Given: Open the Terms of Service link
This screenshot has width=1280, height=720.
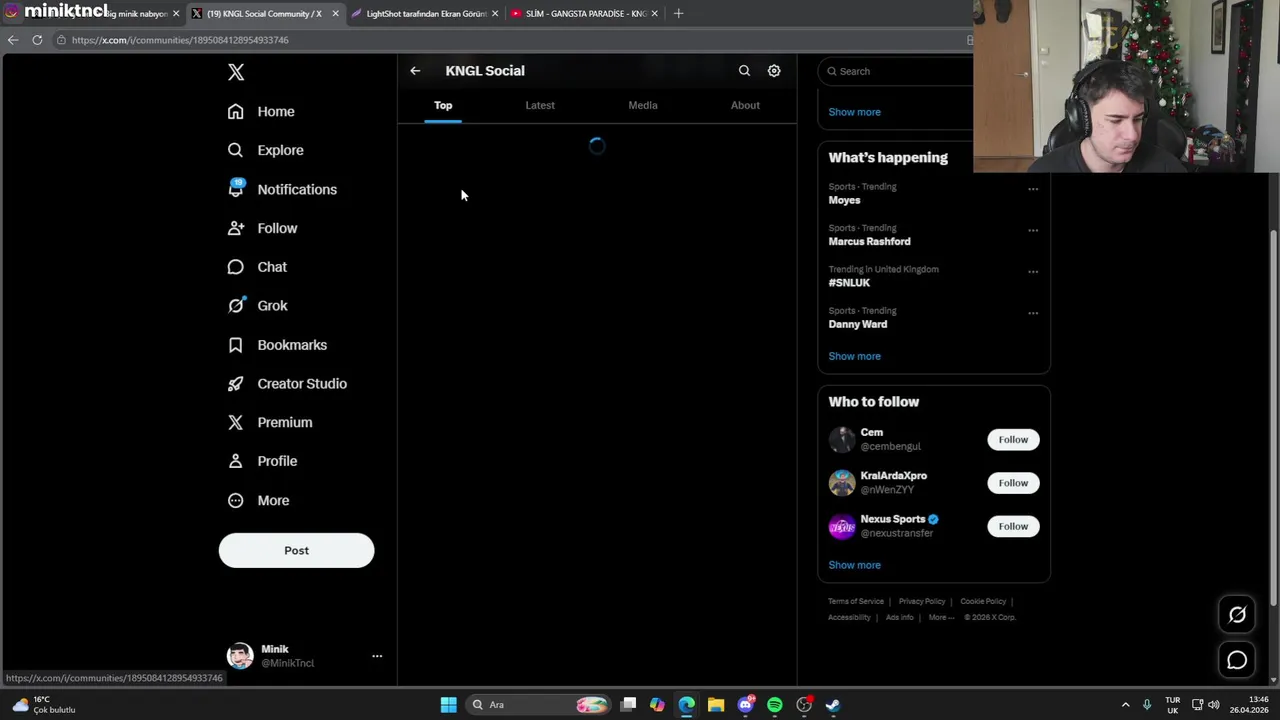Looking at the screenshot, I should point(856,601).
